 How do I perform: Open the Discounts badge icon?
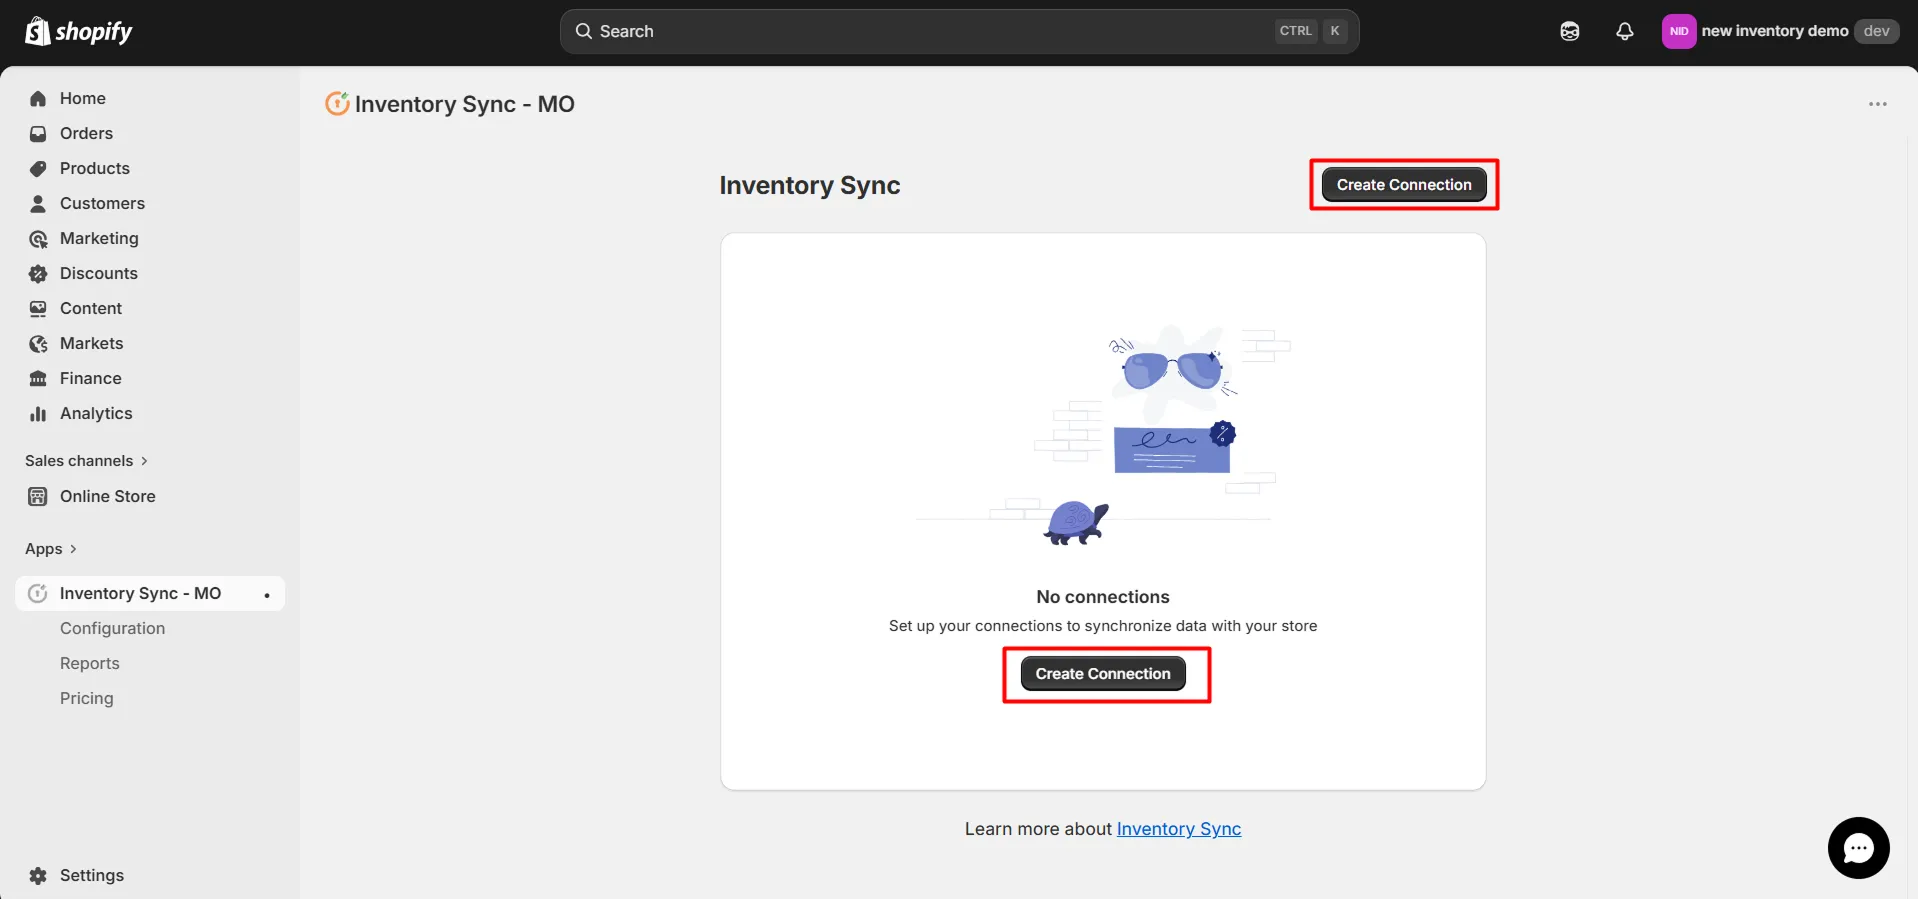38,273
